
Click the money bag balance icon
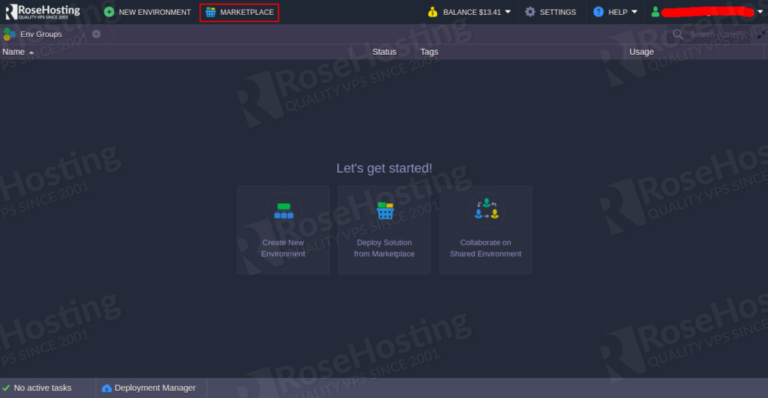tap(432, 12)
